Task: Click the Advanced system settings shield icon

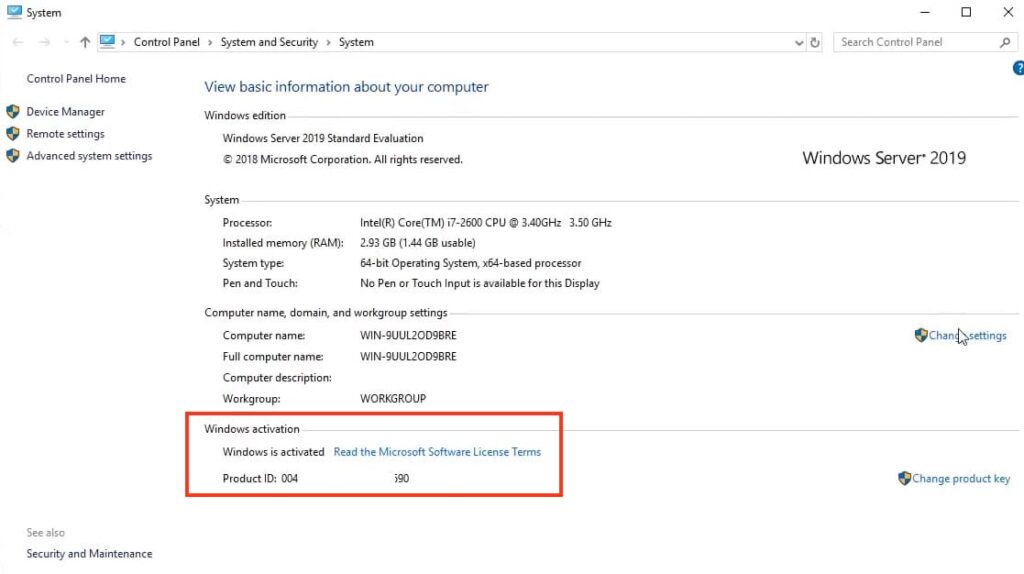Action: tap(13, 156)
